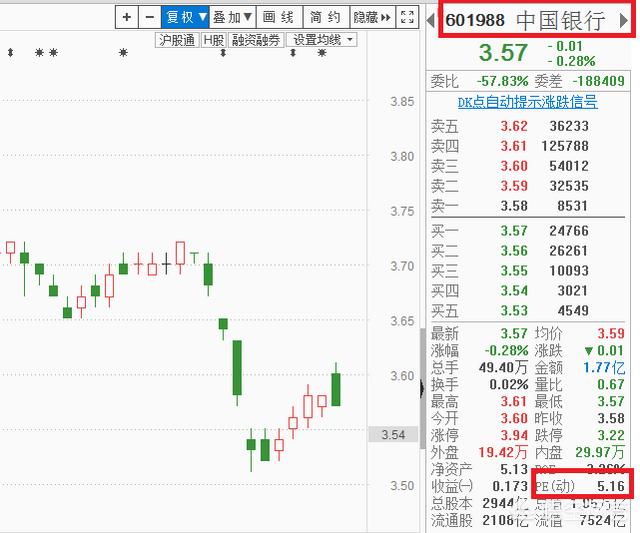Click 买二 volume 26261
Image resolution: width=640 pixels, height=533 pixels.
click(x=569, y=251)
